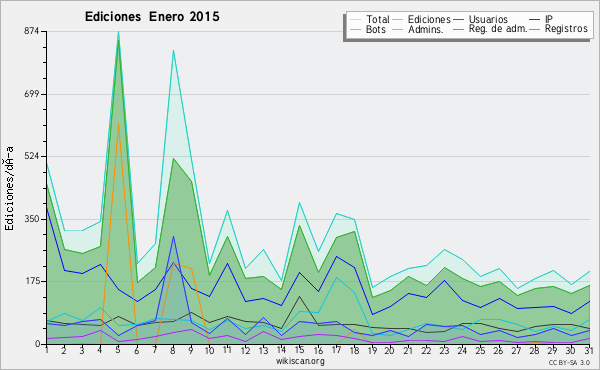Click the y-axis value 0
This screenshot has height=370, width=600.
(37, 344)
